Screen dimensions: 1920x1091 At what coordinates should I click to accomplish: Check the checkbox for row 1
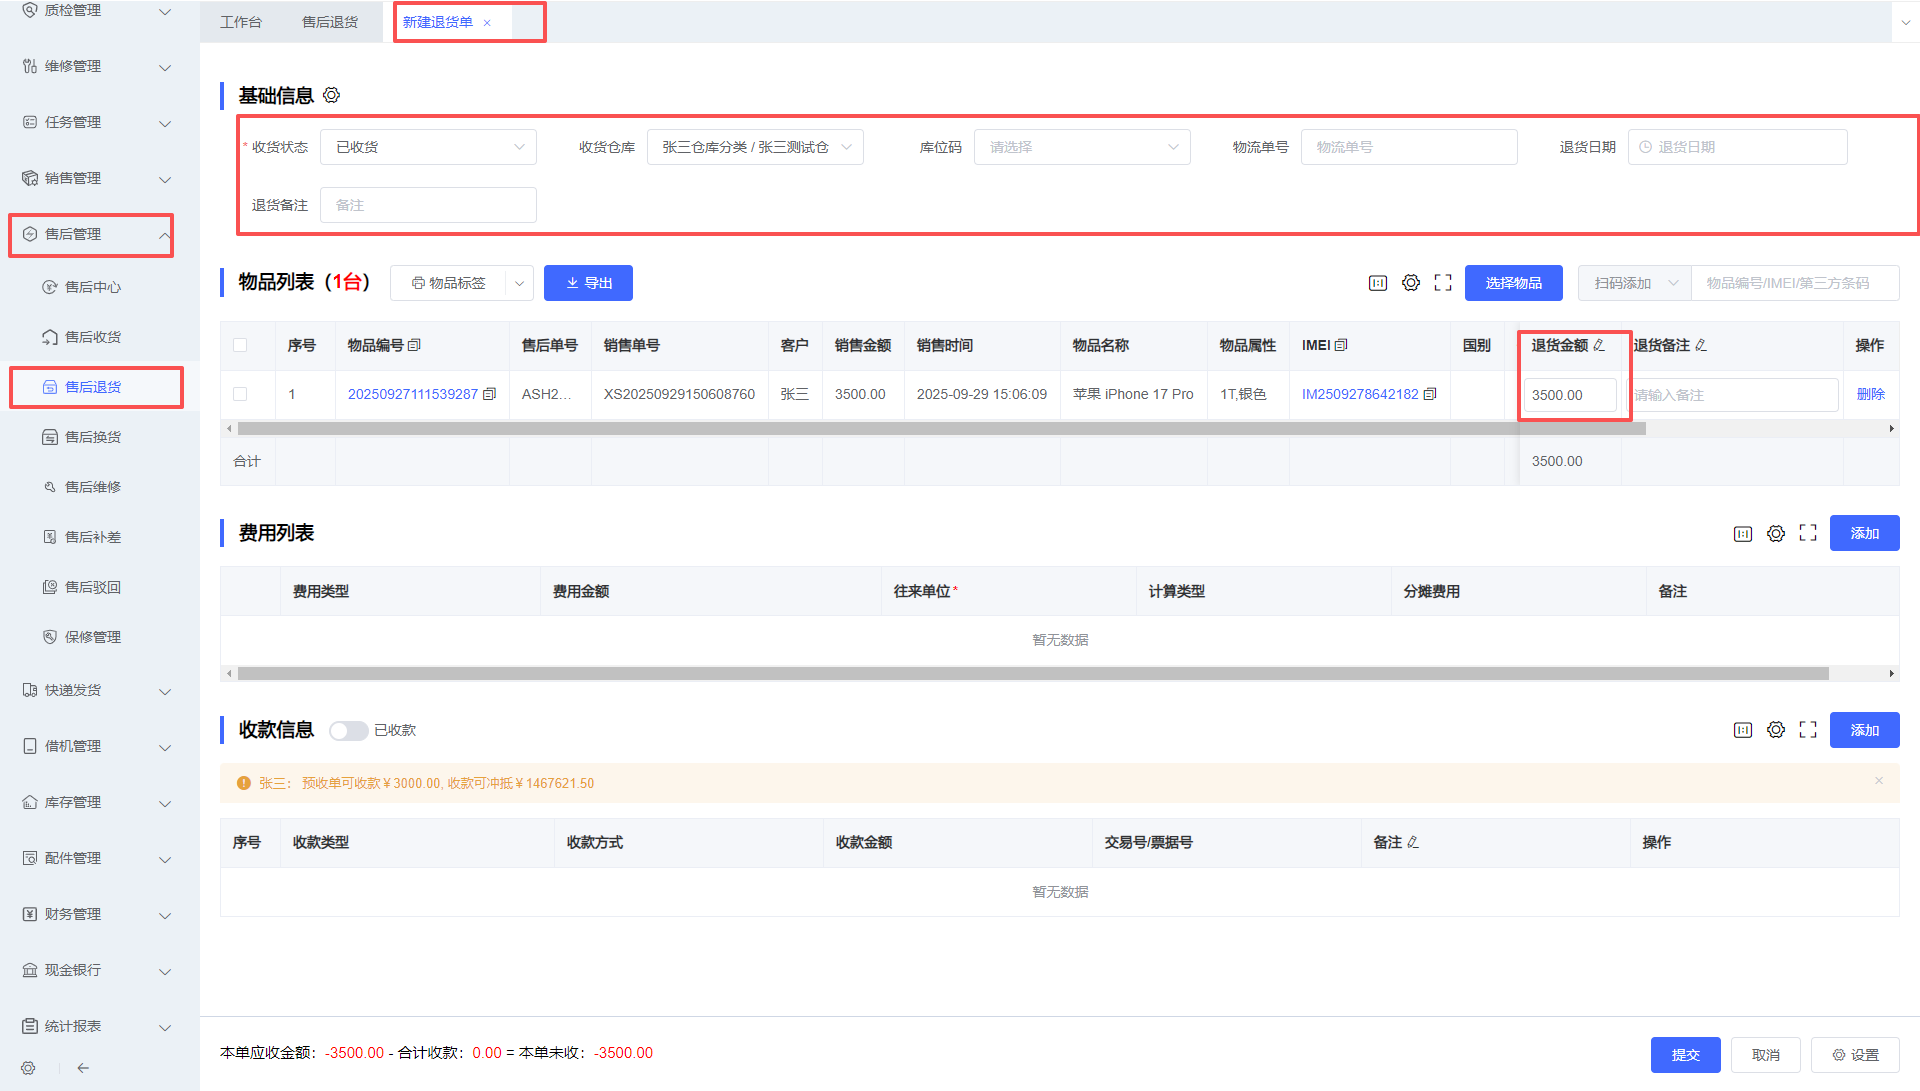[x=240, y=394]
